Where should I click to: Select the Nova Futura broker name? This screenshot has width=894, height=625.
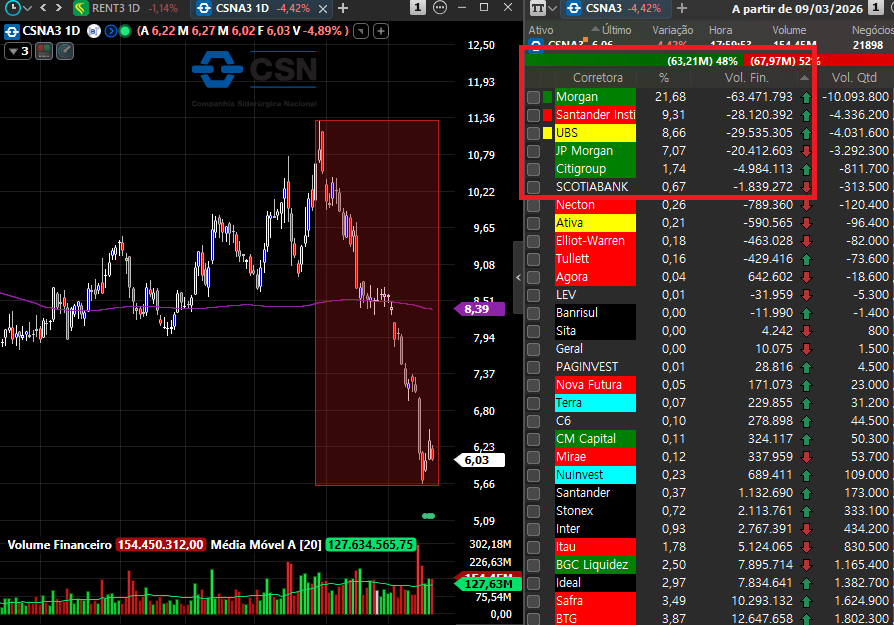(589, 385)
